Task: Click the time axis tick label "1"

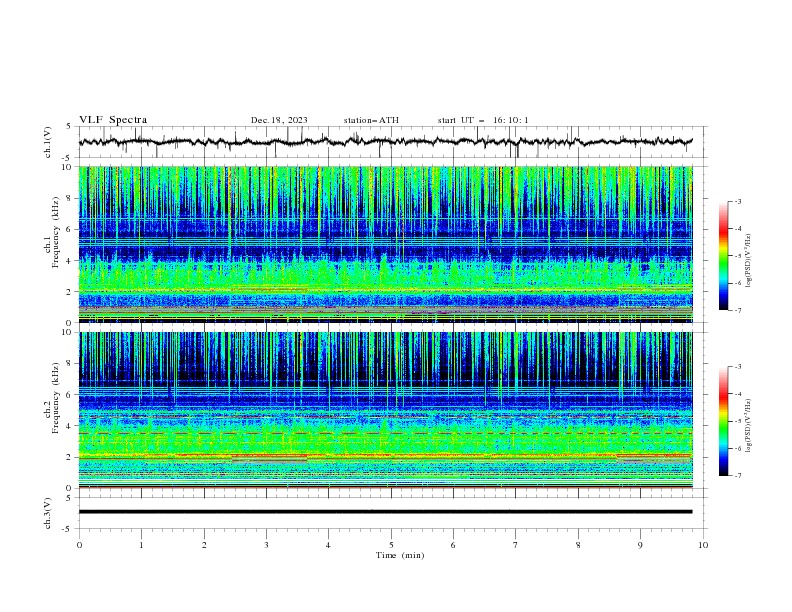Action: [141, 545]
